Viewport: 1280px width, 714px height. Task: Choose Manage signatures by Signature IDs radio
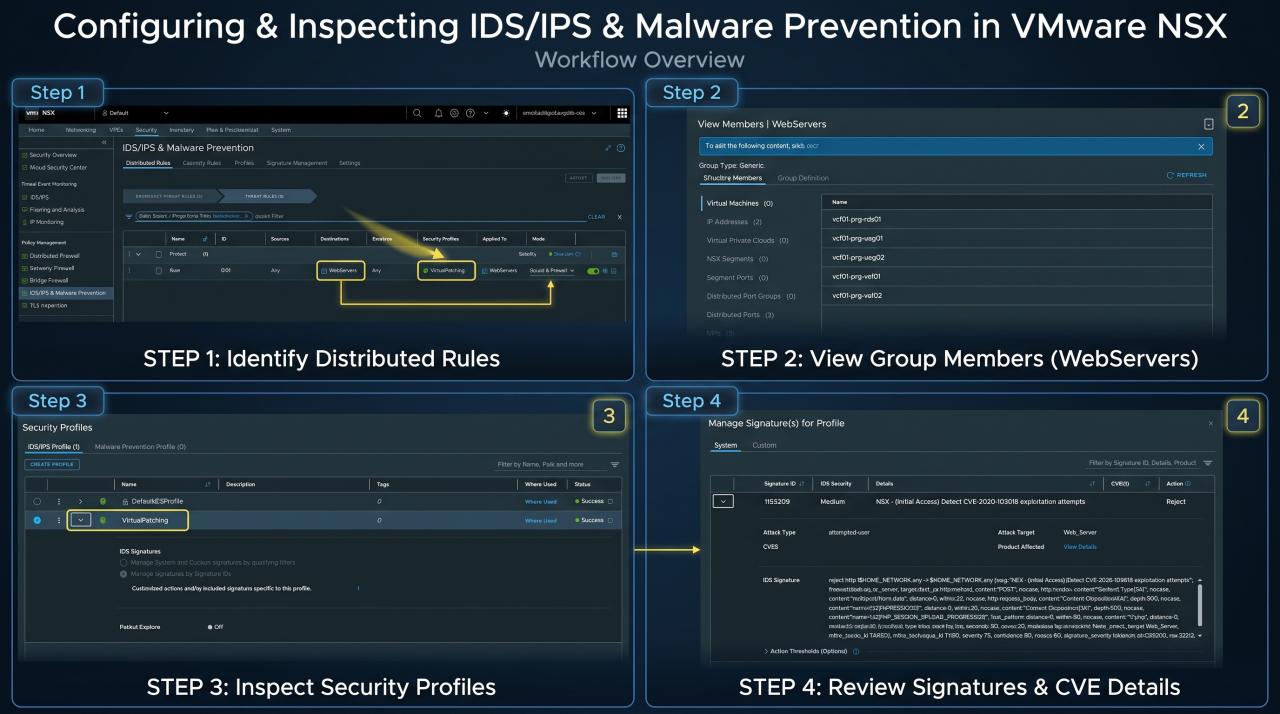[x=124, y=574]
